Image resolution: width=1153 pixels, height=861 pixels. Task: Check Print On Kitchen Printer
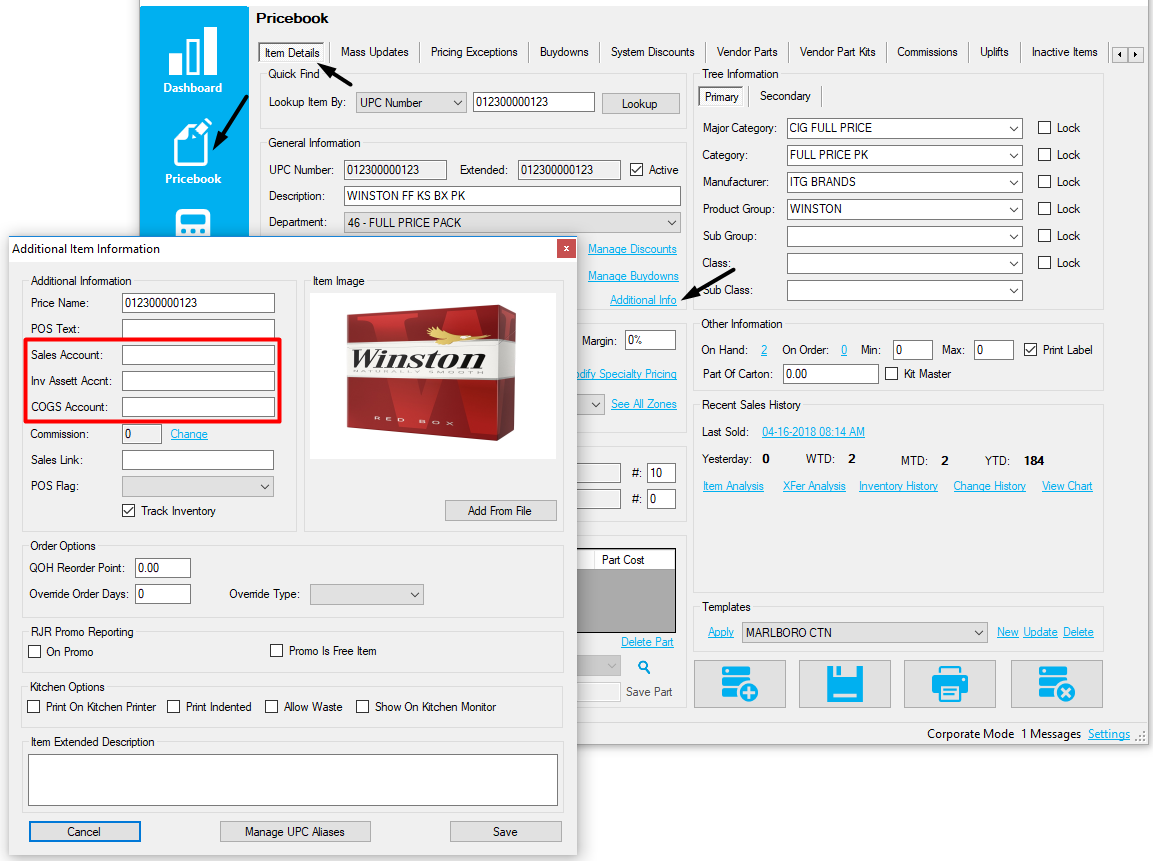[x=34, y=707]
